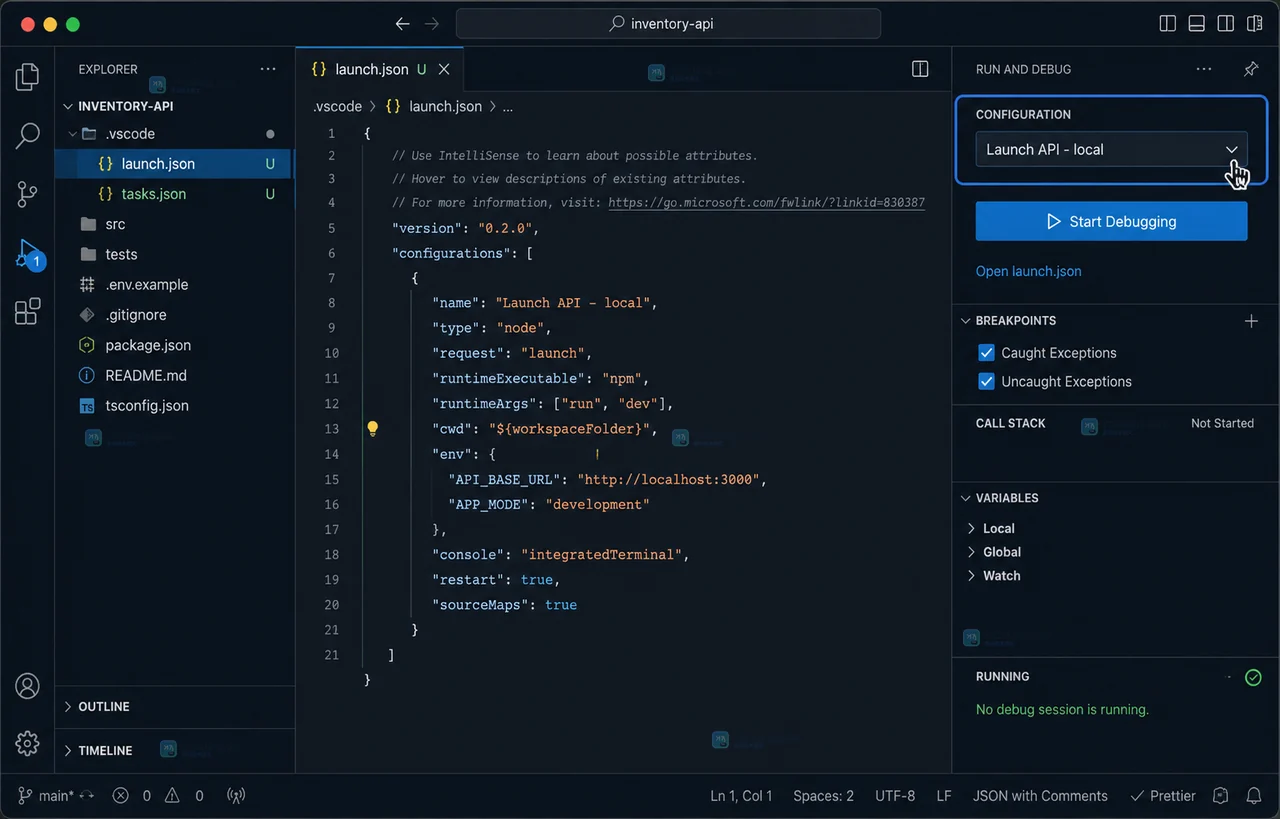The image size is (1280, 819).
Task: Select tasks.json in the Explorer tree
Action: (174, 194)
